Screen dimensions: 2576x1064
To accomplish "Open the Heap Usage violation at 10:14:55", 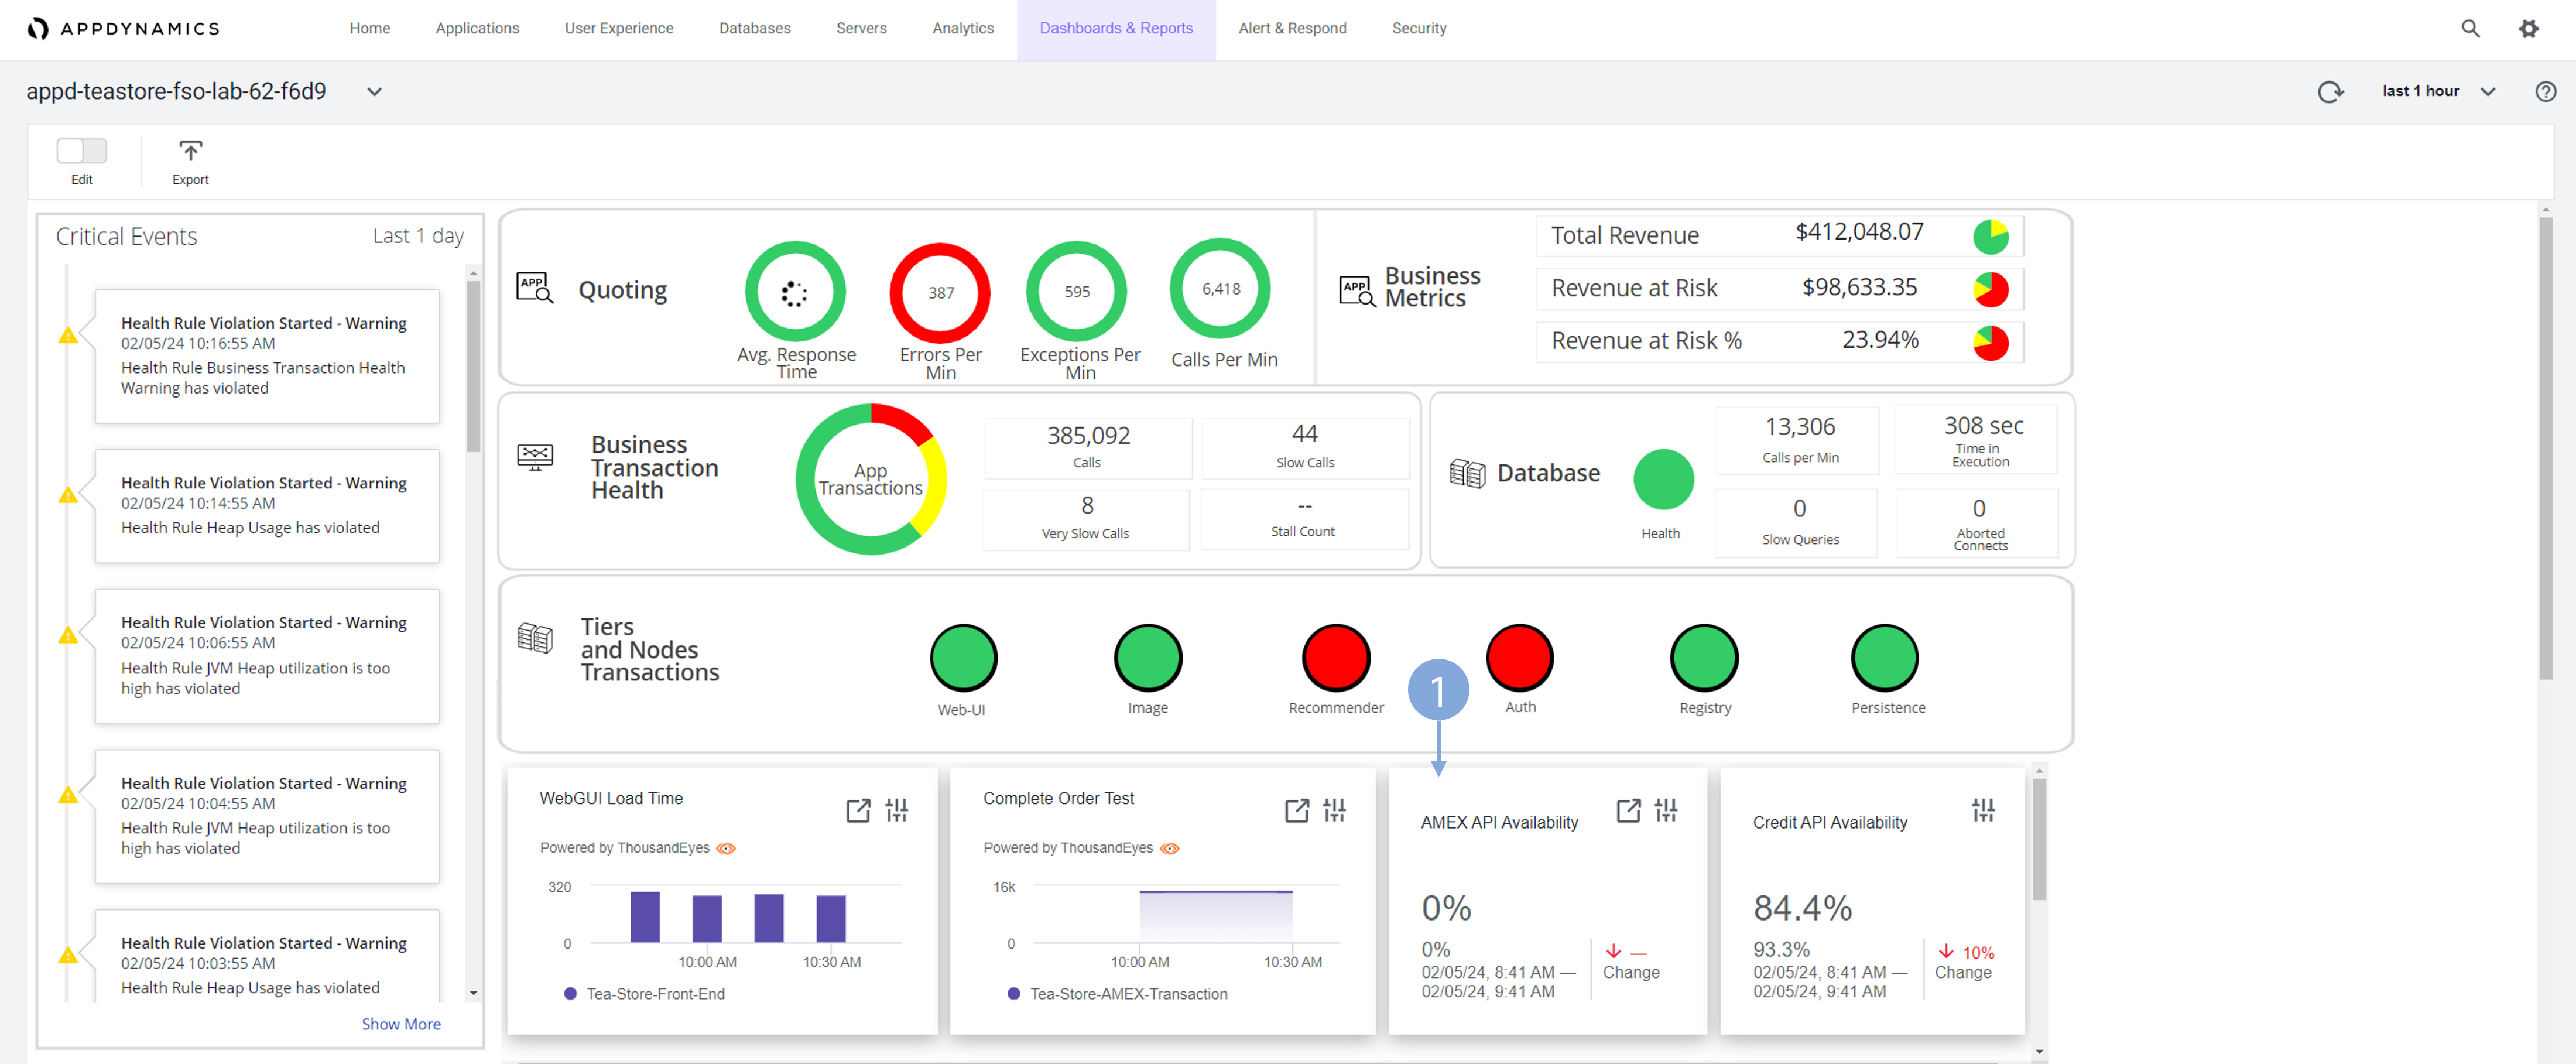I will (266, 506).
